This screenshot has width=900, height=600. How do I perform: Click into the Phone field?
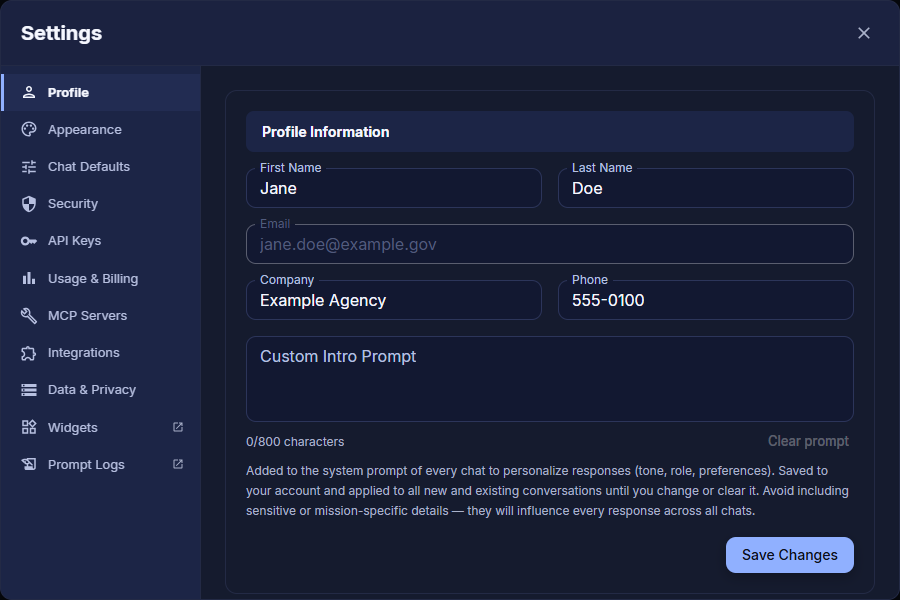(705, 300)
